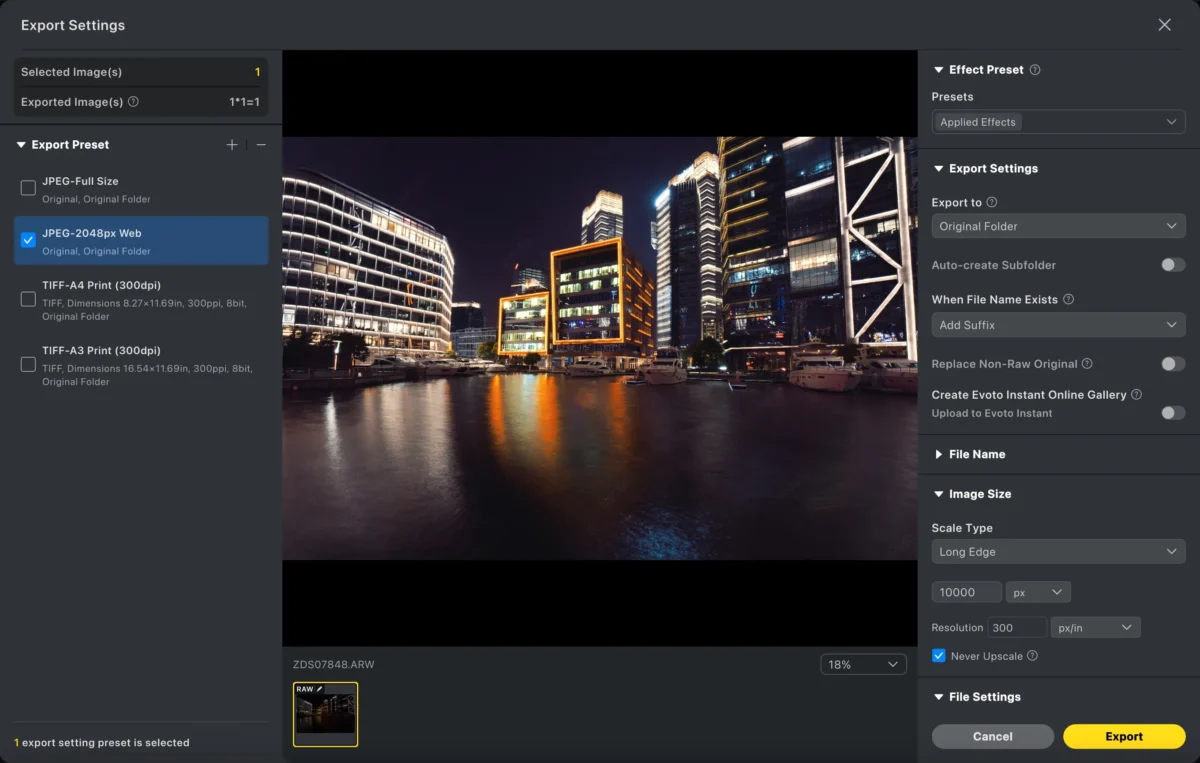1200x763 pixels.
Task: Expand the File Name section
Action: click(976, 454)
